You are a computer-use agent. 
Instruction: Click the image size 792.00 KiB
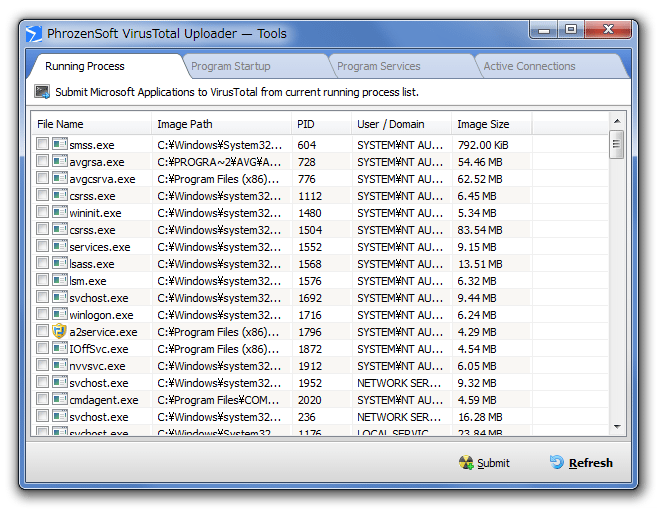[x=483, y=145]
